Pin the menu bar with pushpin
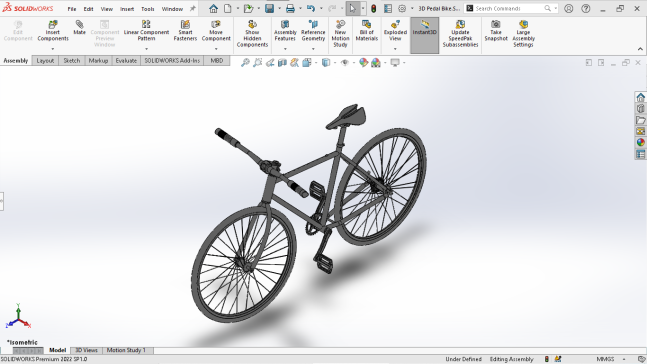647x364 pixels. click(192, 8)
